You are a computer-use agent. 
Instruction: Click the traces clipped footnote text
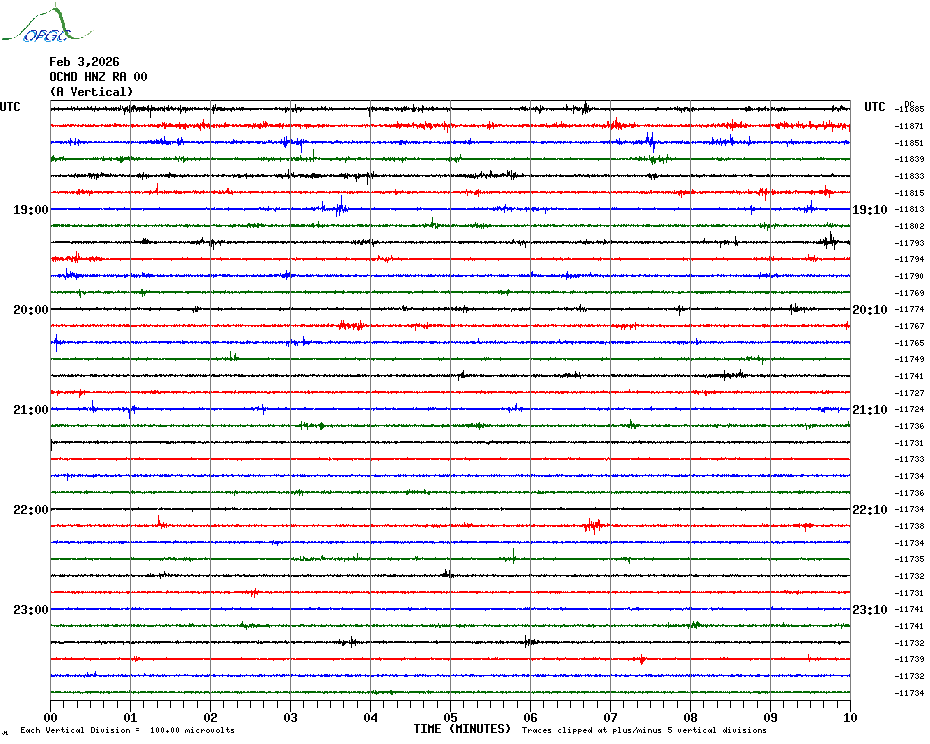pos(644,731)
